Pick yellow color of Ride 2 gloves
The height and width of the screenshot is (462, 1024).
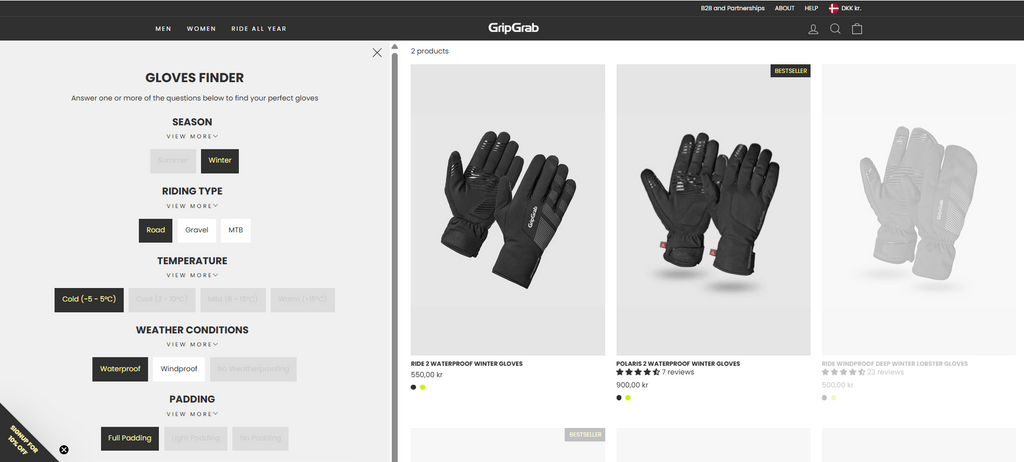[x=423, y=388]
